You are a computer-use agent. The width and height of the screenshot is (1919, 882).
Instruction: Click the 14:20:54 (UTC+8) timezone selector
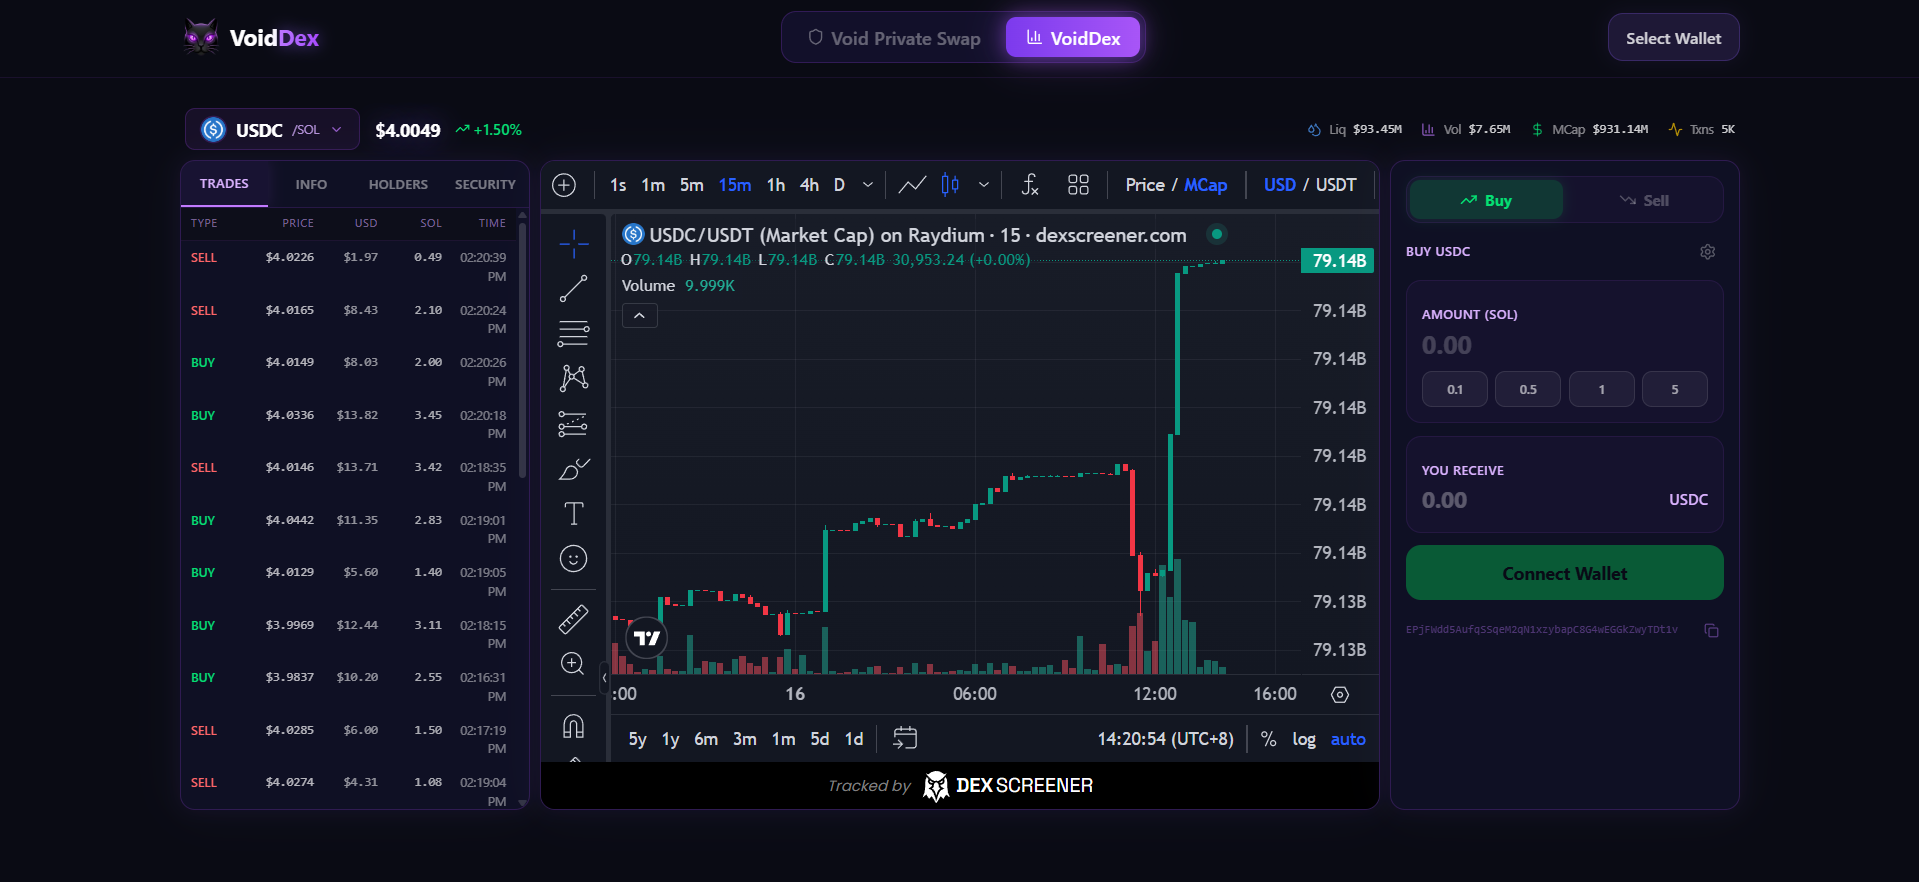click(1165, 739)
